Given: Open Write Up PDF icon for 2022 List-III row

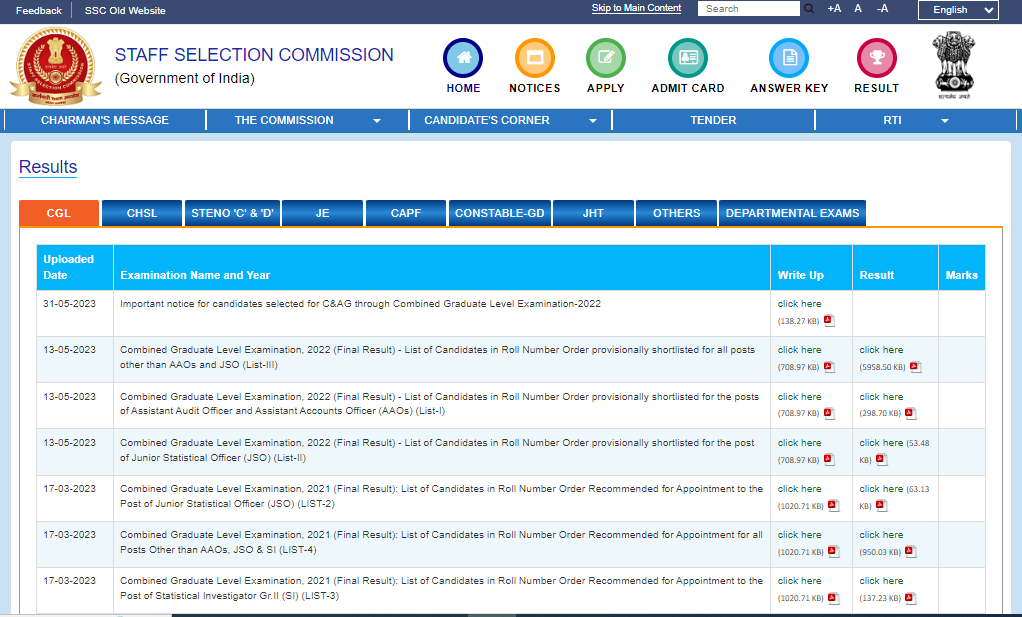Looking at the screenshot, I should point(829,366).
